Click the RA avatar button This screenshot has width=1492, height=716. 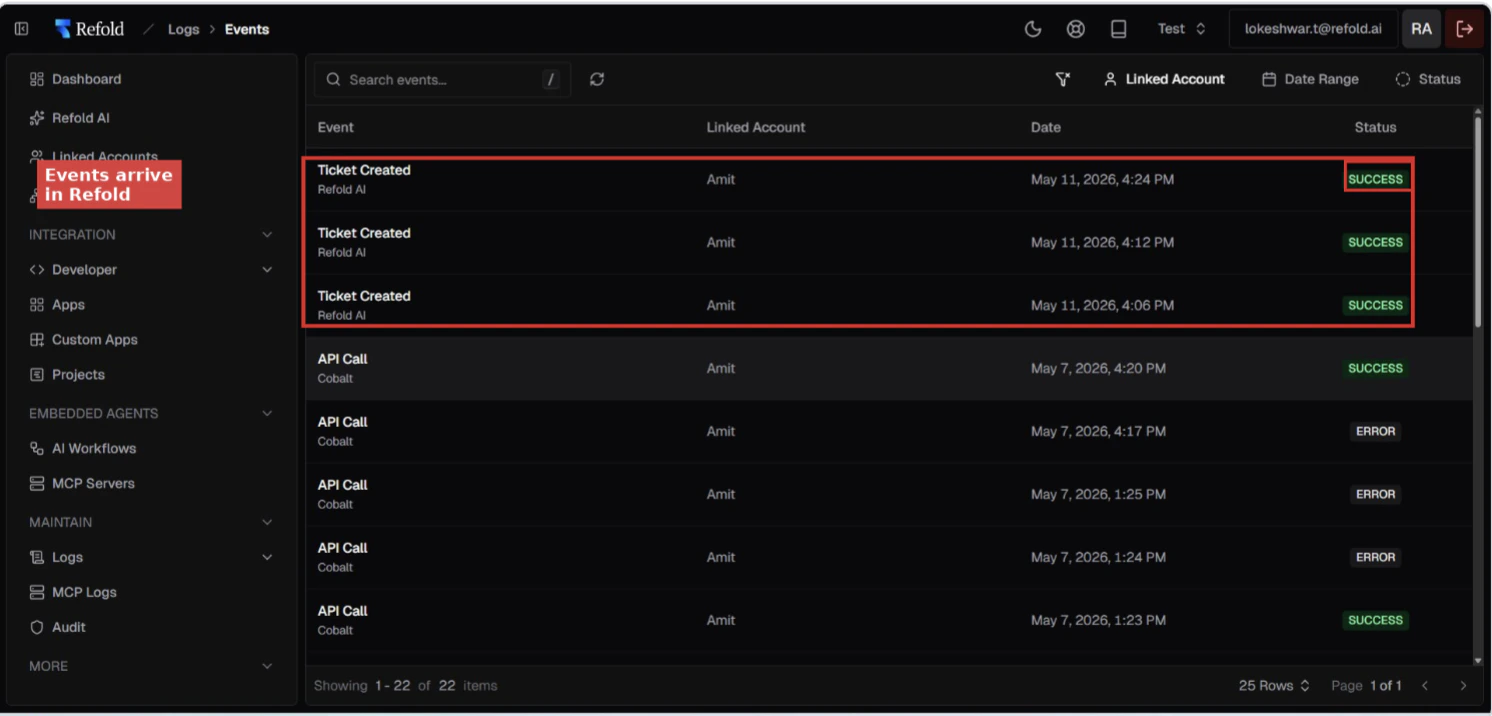click(x=1421, y=29)
